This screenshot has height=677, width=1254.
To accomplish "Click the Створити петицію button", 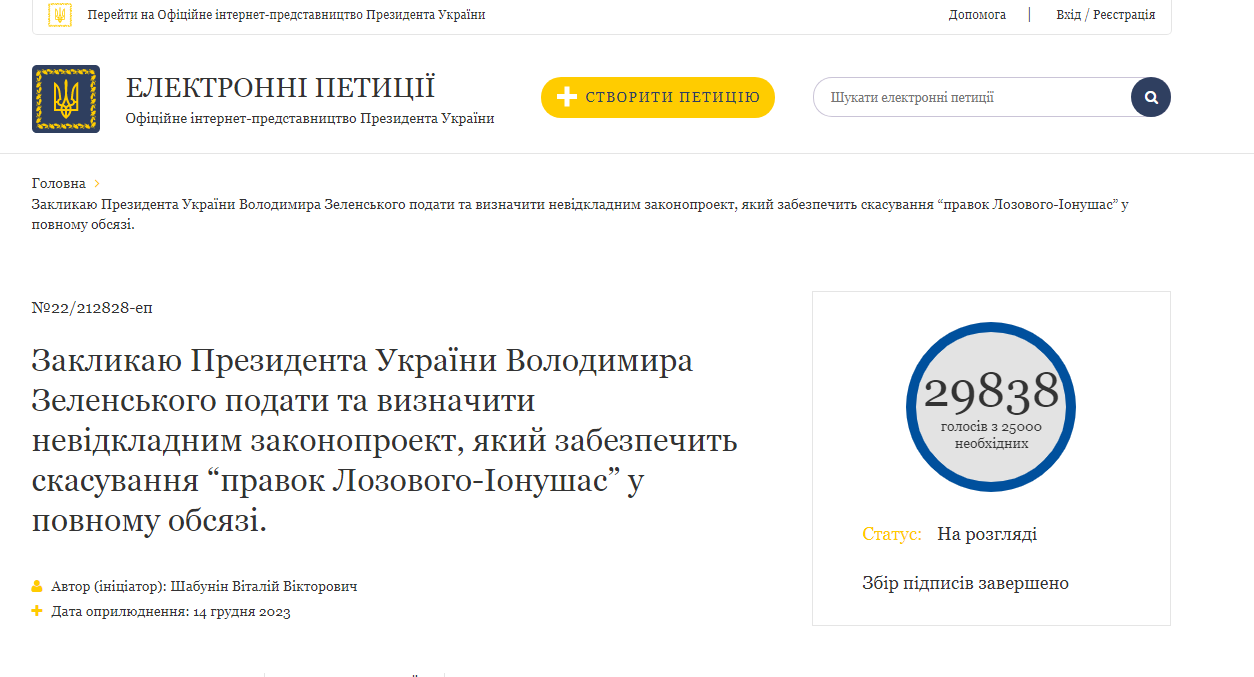I will [658, 97].
